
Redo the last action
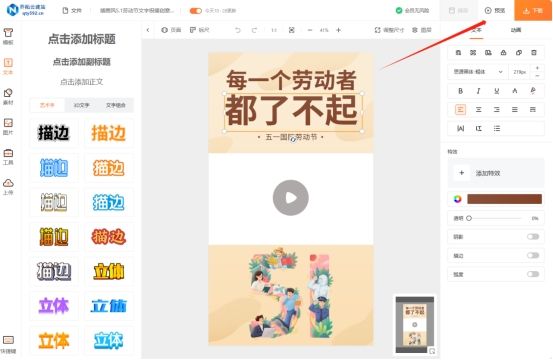(254, 30)
